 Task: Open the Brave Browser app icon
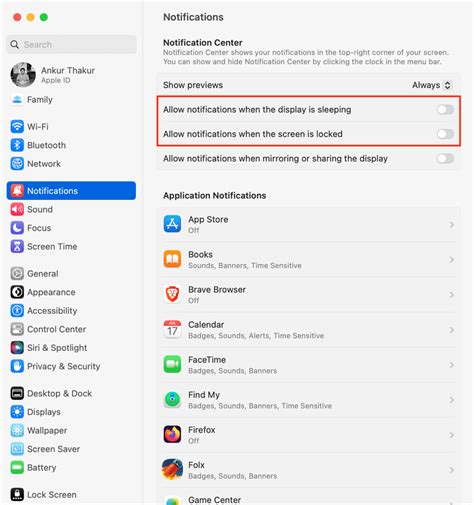(172, 294)
